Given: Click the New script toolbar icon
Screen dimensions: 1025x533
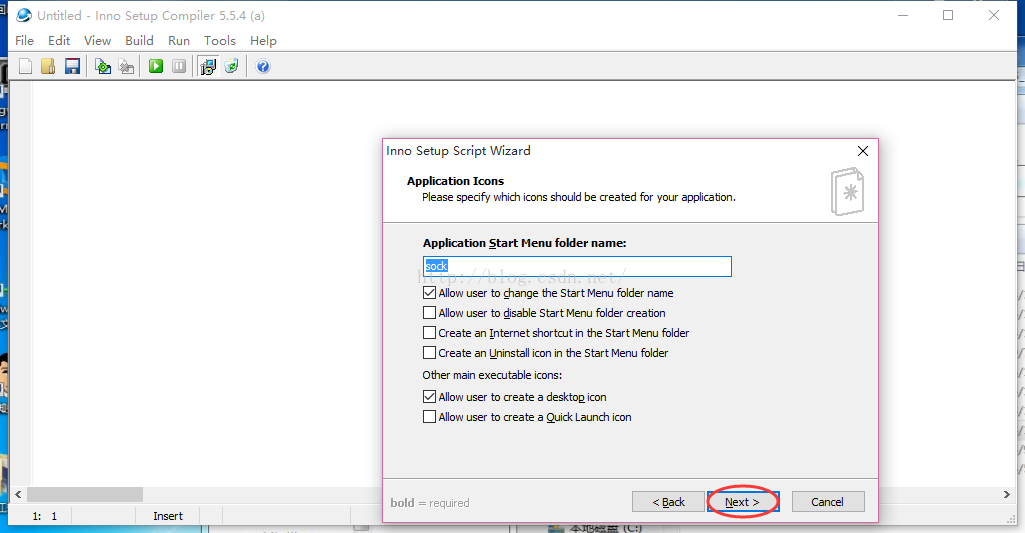Looking at the screenshot, I should (x=25, y=66).
